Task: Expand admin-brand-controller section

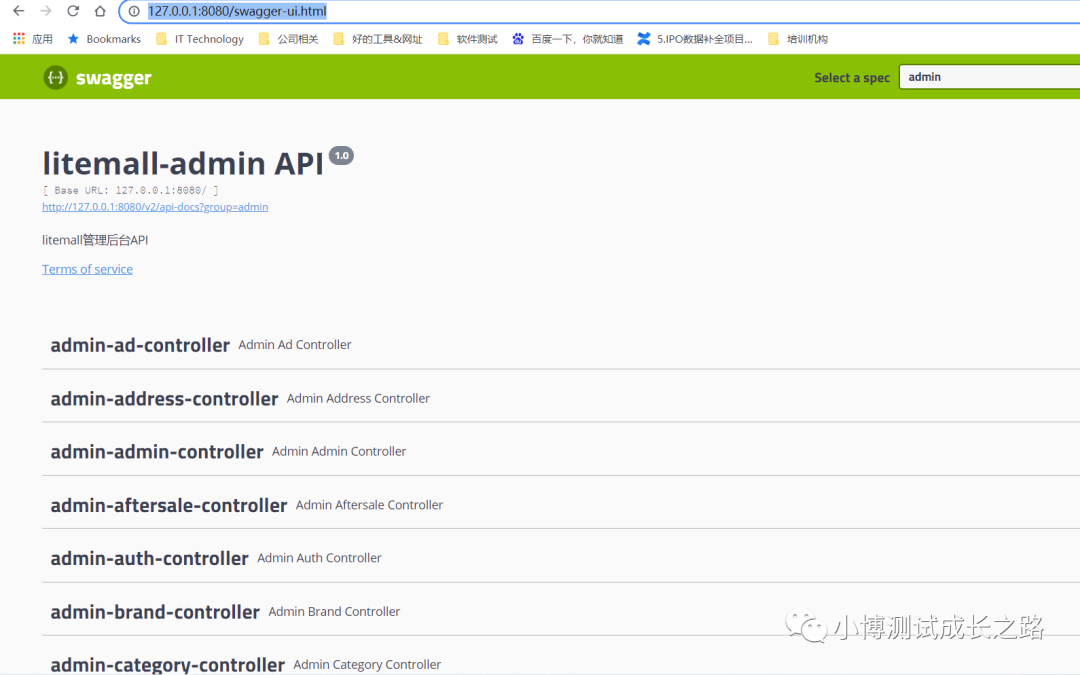Action: (561, 612)
